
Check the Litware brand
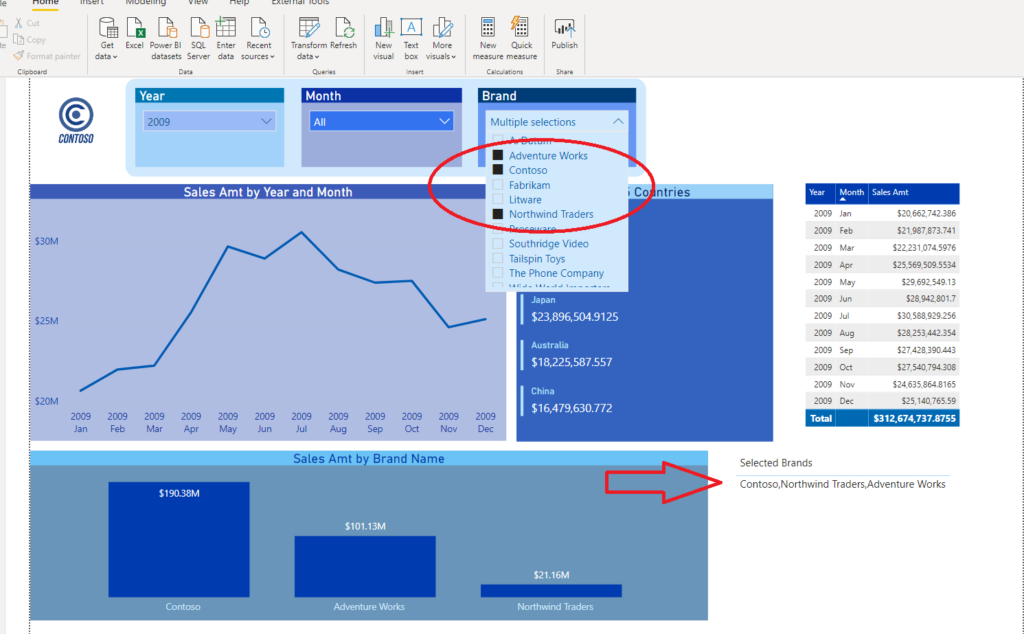pyautogui.click(x=498, y=199)
